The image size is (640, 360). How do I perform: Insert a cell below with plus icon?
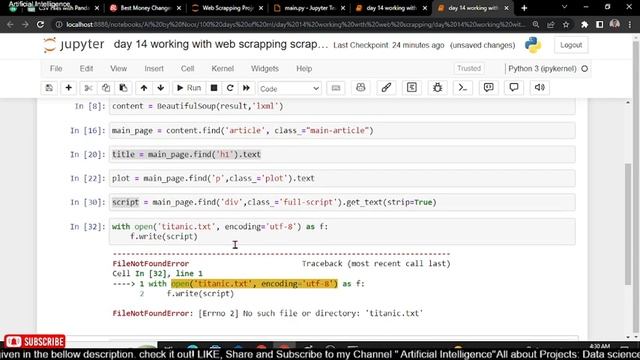click(x=69, y=88)
